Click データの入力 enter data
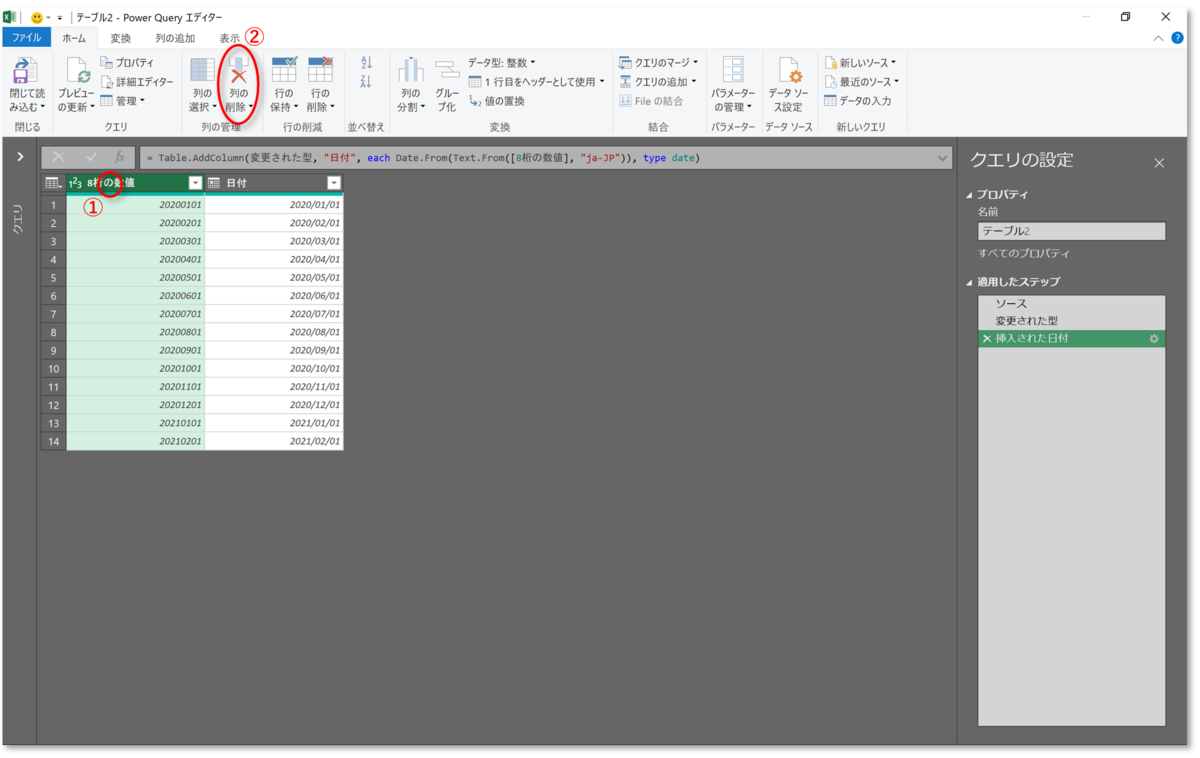This screenshot has width=1200, height=758. [x=858, y=101]
